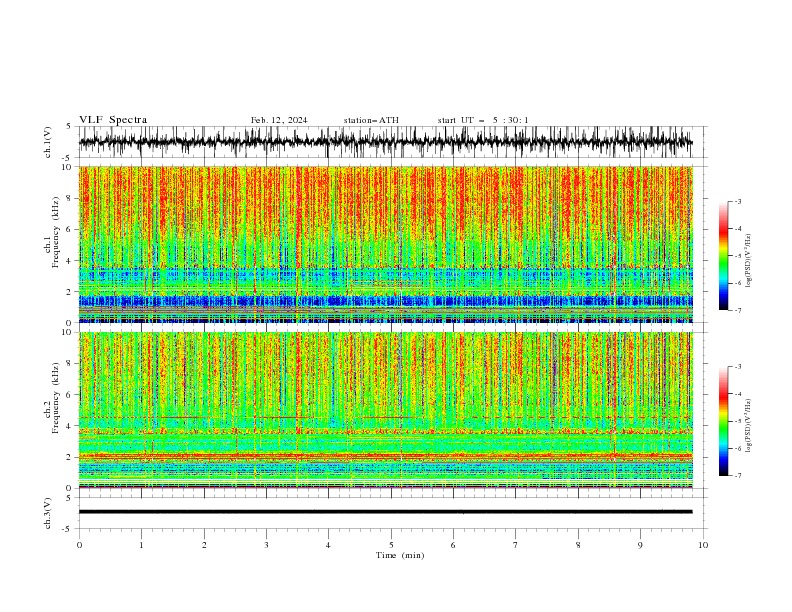Image resolution: width=792 pixels, height=612 pixels.
Task: Click the "VLF Spectra" title text
Action: tap(113, 120)
